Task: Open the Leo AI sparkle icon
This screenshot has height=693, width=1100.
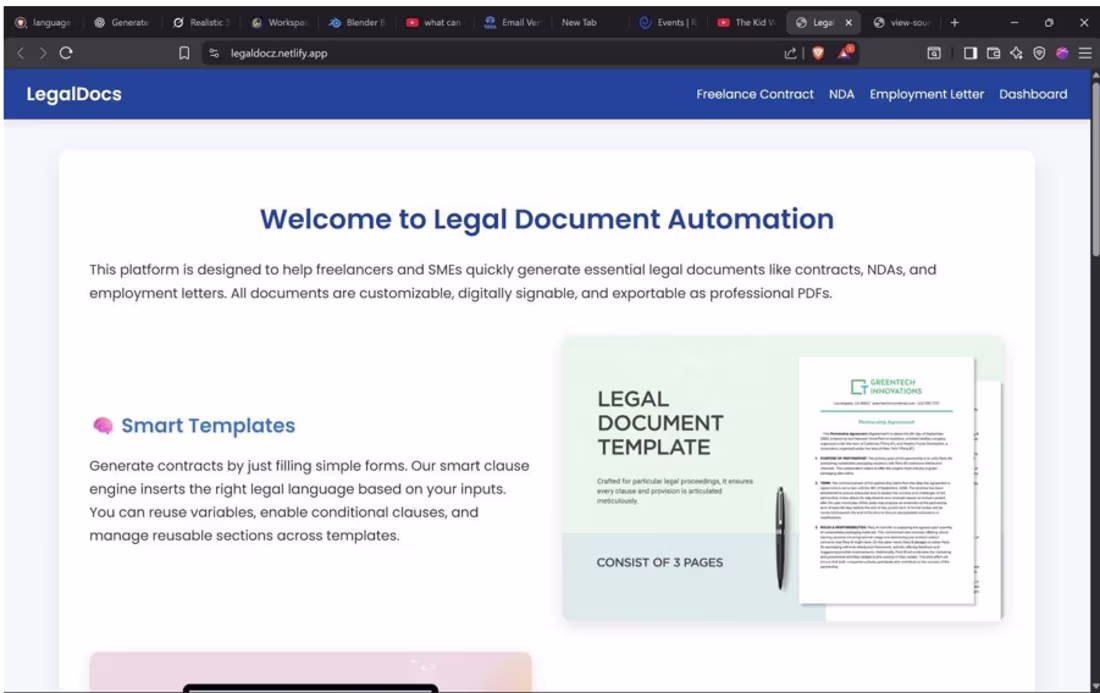Action: click(x=1017, y=53)
